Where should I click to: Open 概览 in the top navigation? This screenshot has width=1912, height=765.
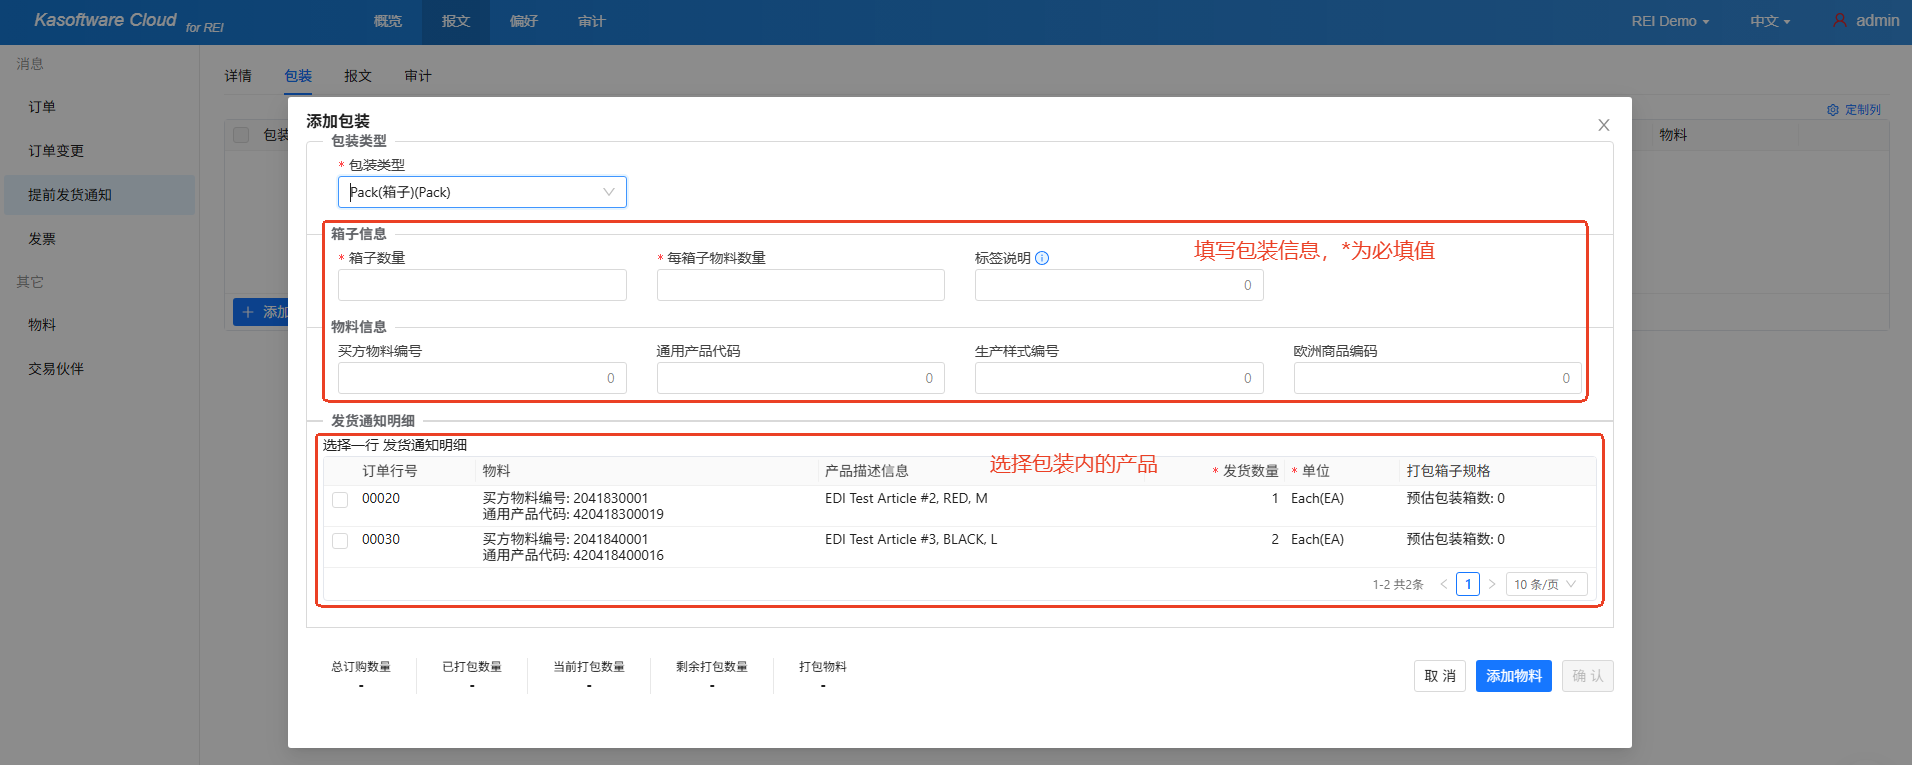pyautogui.click(x=388, y=21)
